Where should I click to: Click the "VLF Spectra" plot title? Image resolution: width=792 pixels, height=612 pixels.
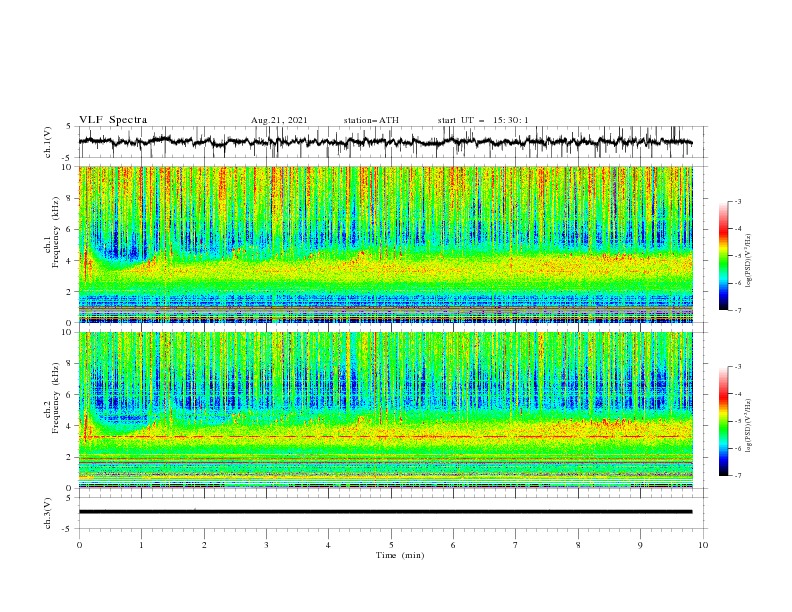point(113,120)
